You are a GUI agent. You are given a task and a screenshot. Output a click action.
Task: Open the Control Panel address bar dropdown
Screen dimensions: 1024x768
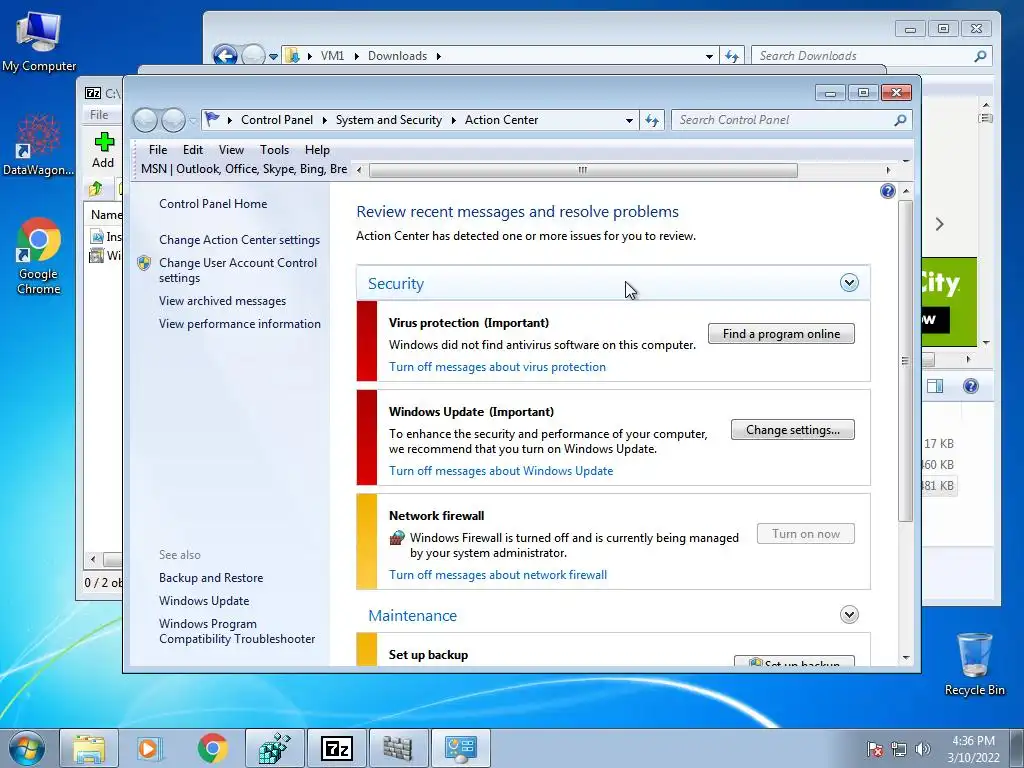(629, 120)
